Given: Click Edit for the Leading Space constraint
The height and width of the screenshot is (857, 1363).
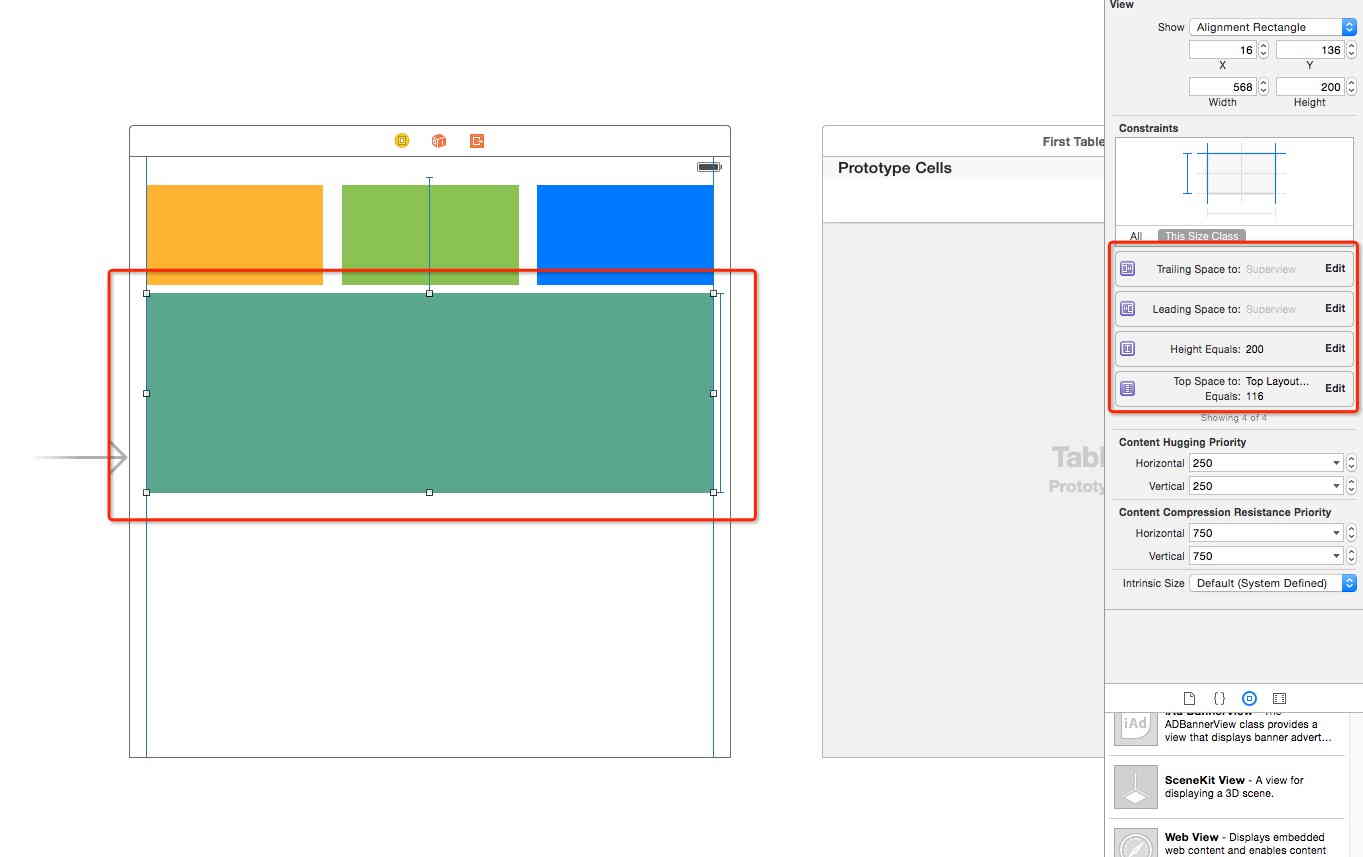Looking at the screenshot, I should click(x=1335, y=308).
